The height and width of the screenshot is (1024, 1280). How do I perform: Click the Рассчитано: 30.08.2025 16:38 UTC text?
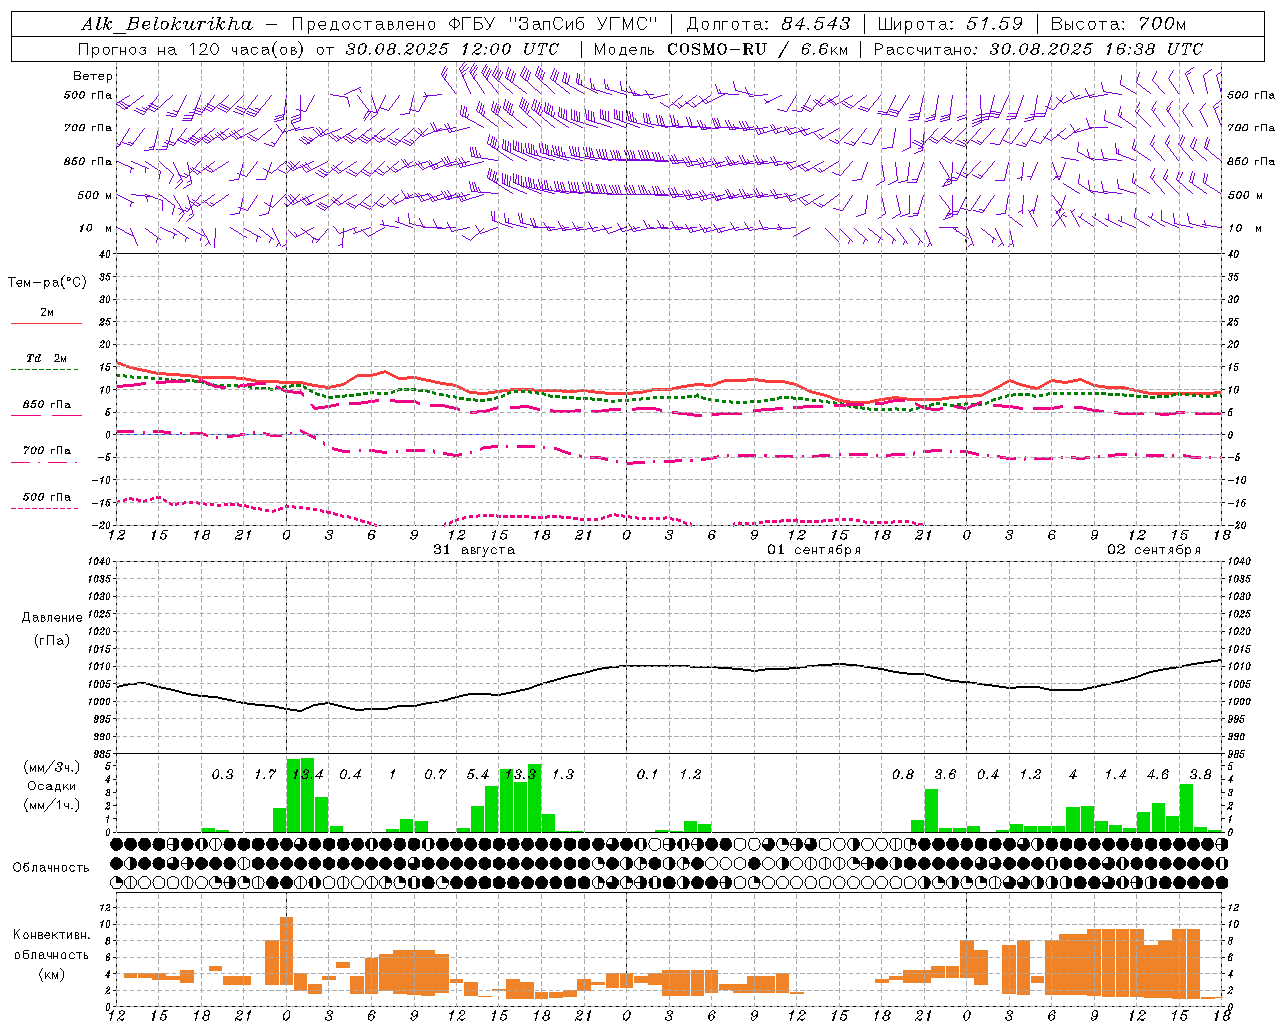pyautogui.click(x=1038, y=48)
